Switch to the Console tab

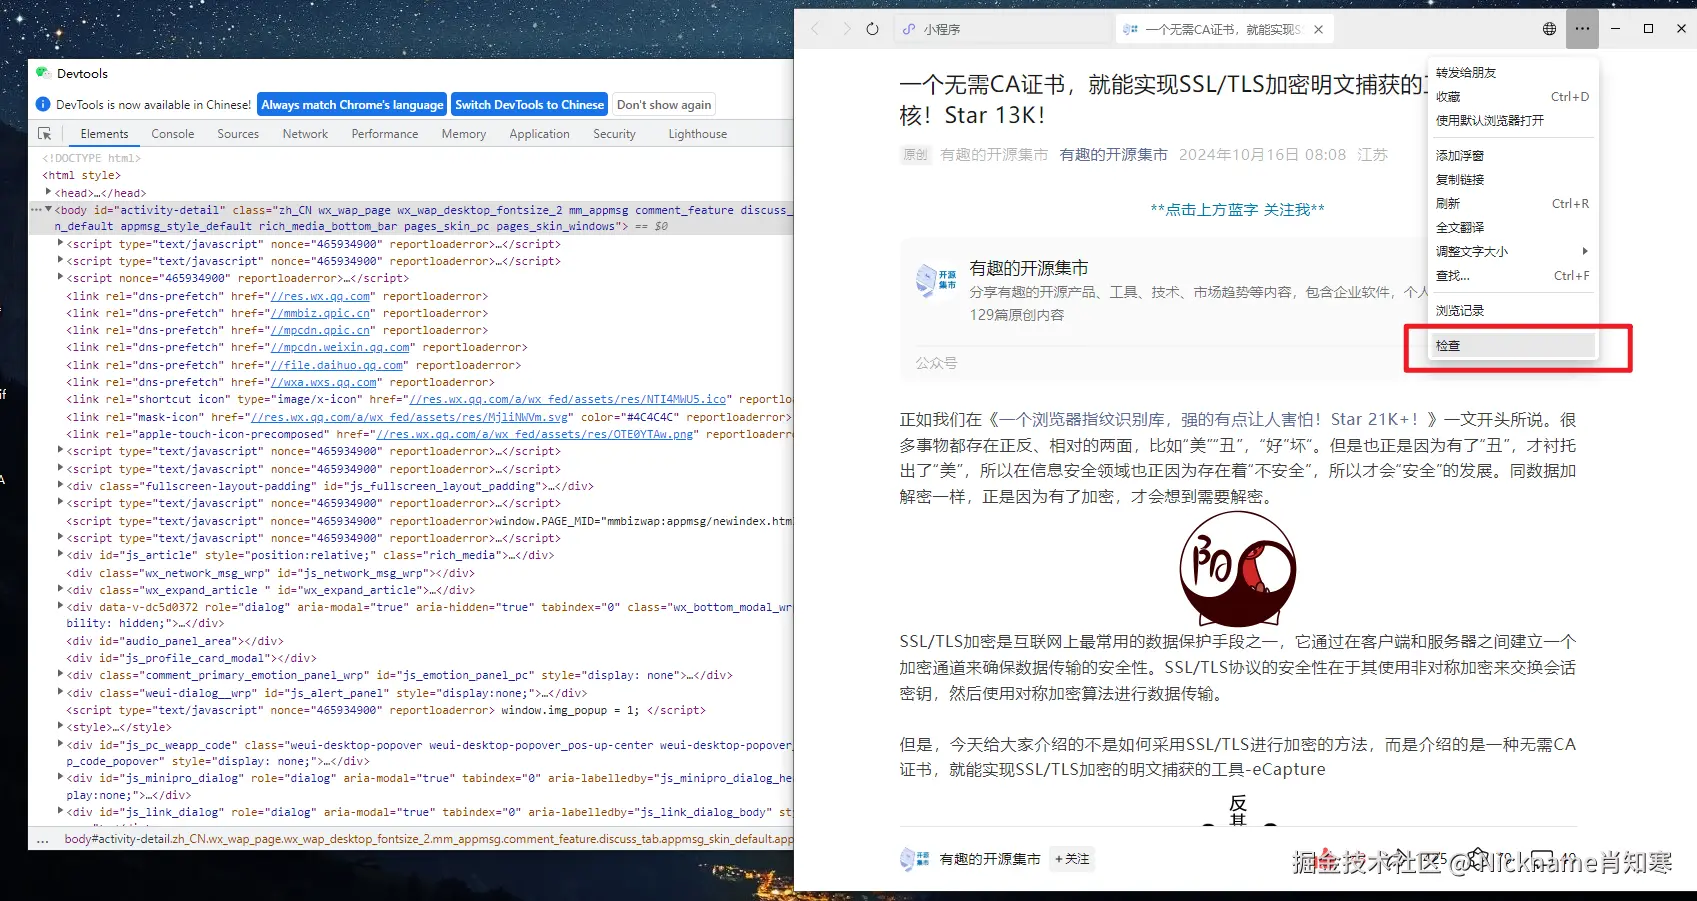pyautogui.click(x=173, y=134)
